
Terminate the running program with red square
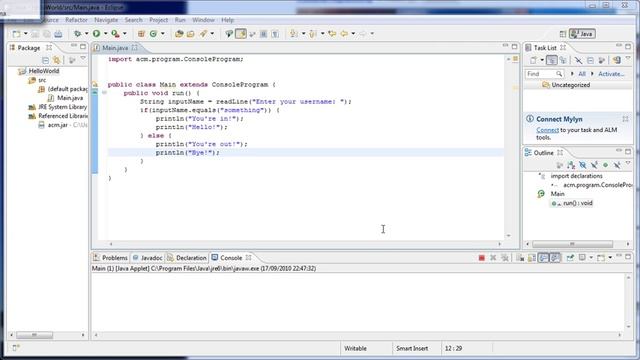pyautogui.click(x=482, y=258)
